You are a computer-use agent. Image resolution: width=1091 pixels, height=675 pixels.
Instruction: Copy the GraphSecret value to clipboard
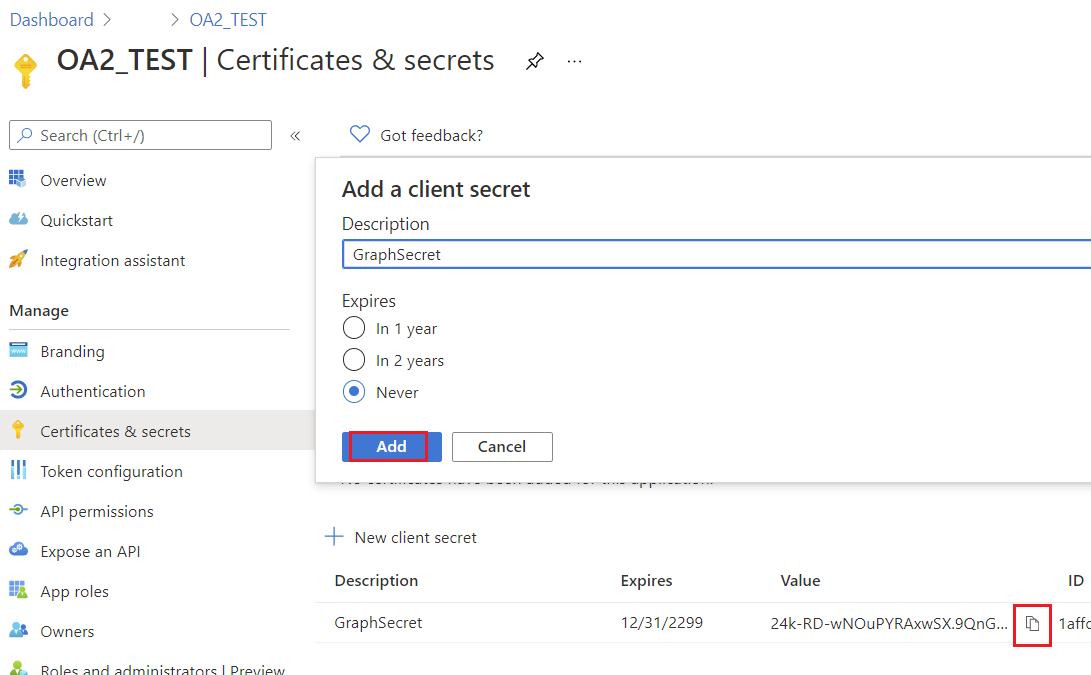click(1032, 624)
